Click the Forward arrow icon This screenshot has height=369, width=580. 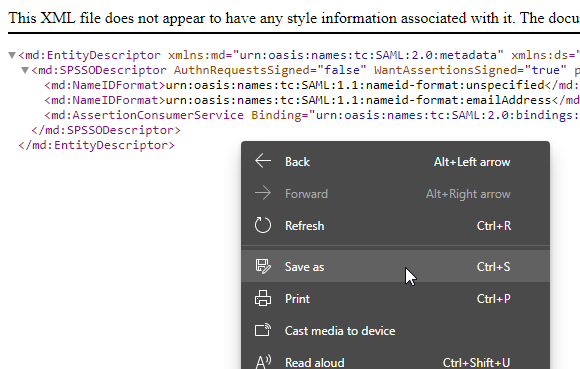coord(263,193)
